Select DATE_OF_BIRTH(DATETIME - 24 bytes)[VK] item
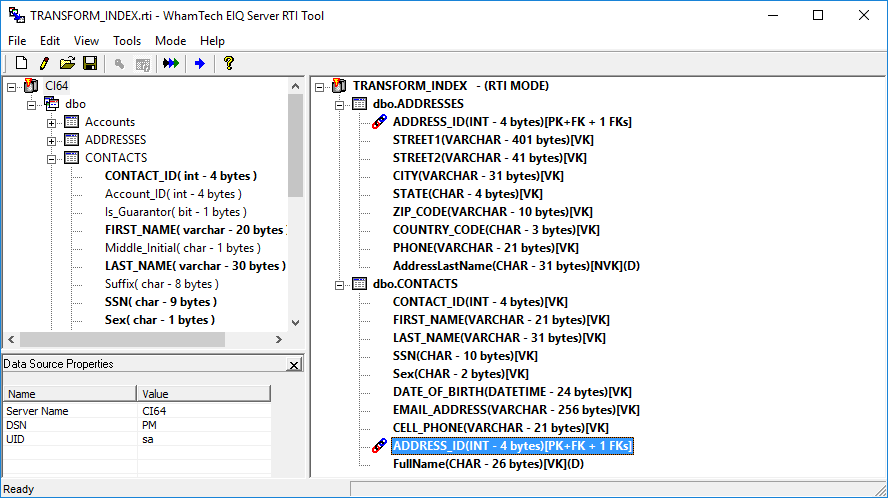Image resolution: width=888 pixels, height=498 pixels. pyautogui.click(x=512, y=392)
